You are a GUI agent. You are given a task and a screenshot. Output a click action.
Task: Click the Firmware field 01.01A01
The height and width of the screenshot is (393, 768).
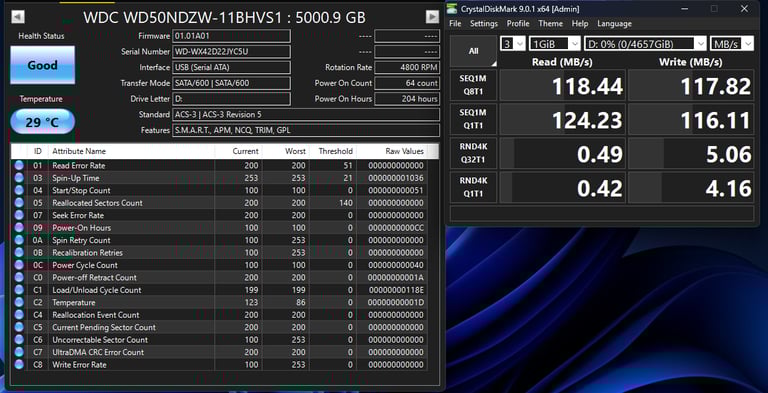pos(231,36)
